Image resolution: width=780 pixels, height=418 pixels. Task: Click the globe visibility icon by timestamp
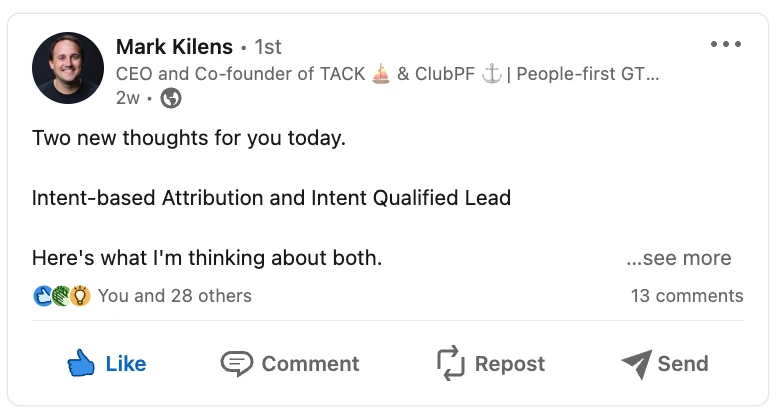171,98
